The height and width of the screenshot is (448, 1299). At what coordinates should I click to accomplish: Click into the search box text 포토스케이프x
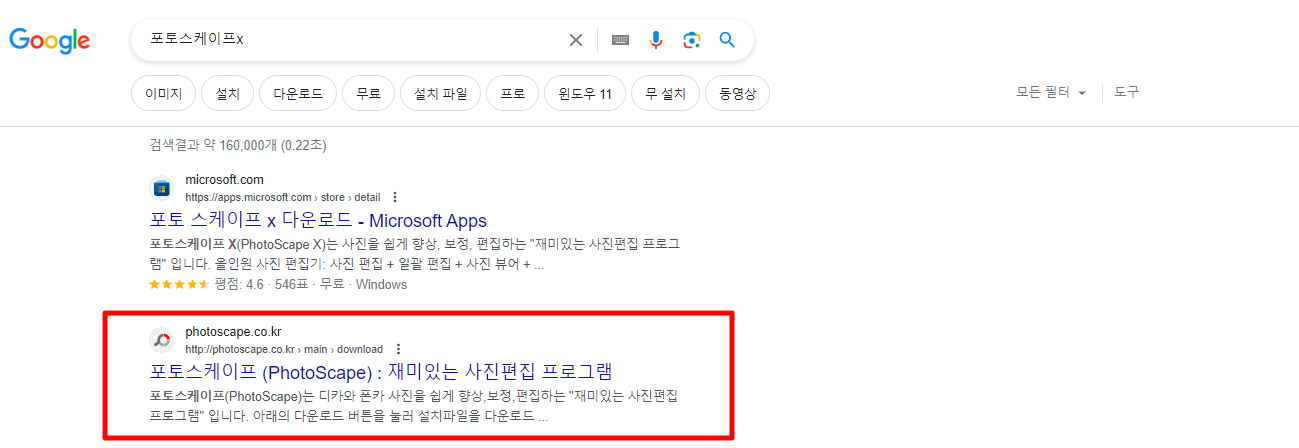point(197,40)
